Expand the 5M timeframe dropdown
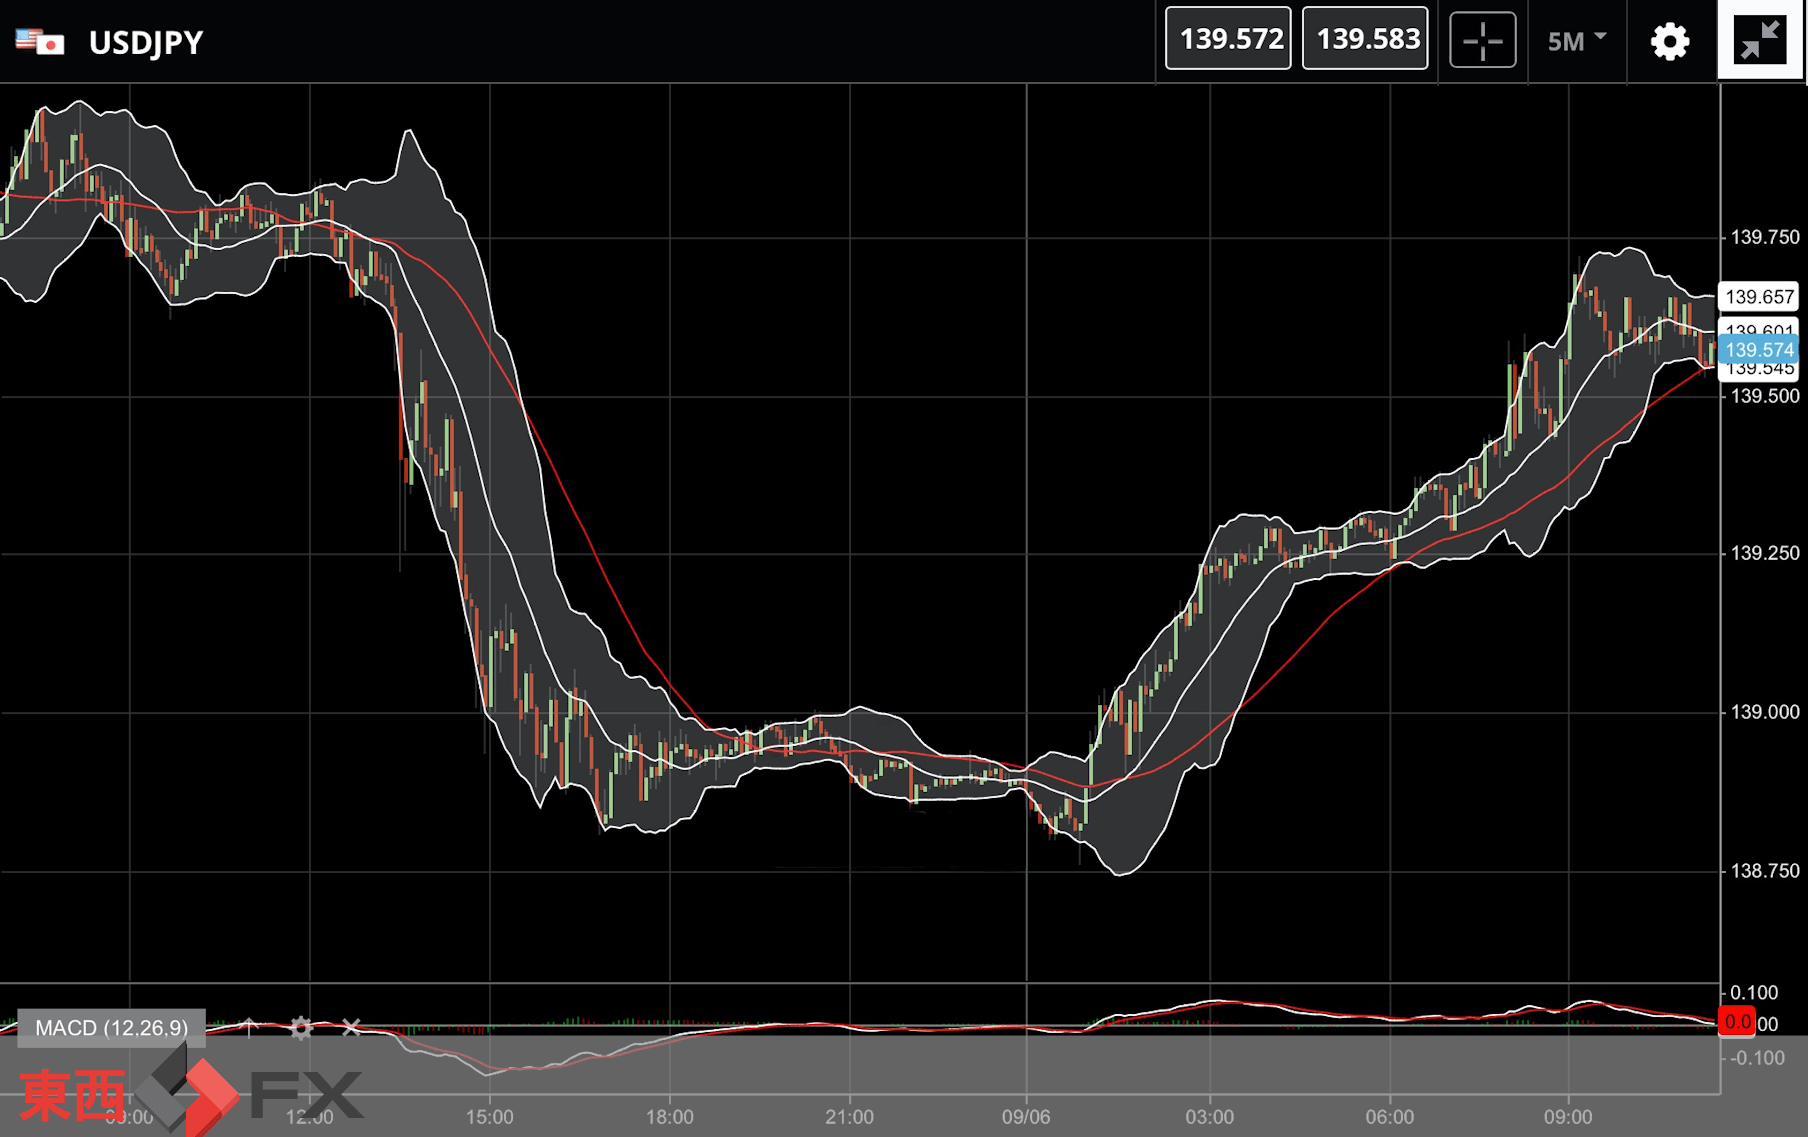 (1576, 41)
